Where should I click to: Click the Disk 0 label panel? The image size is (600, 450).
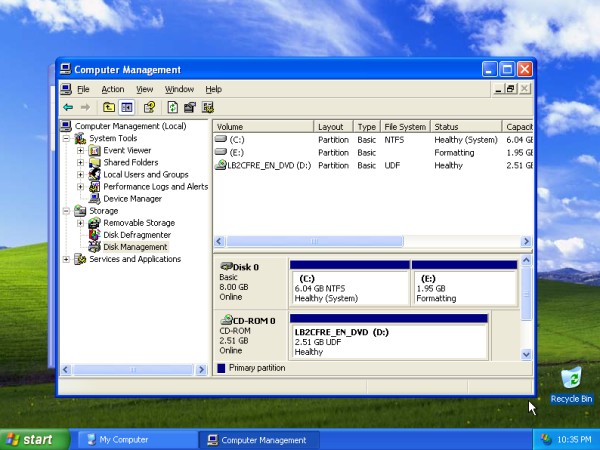click(x=251, y=282)
